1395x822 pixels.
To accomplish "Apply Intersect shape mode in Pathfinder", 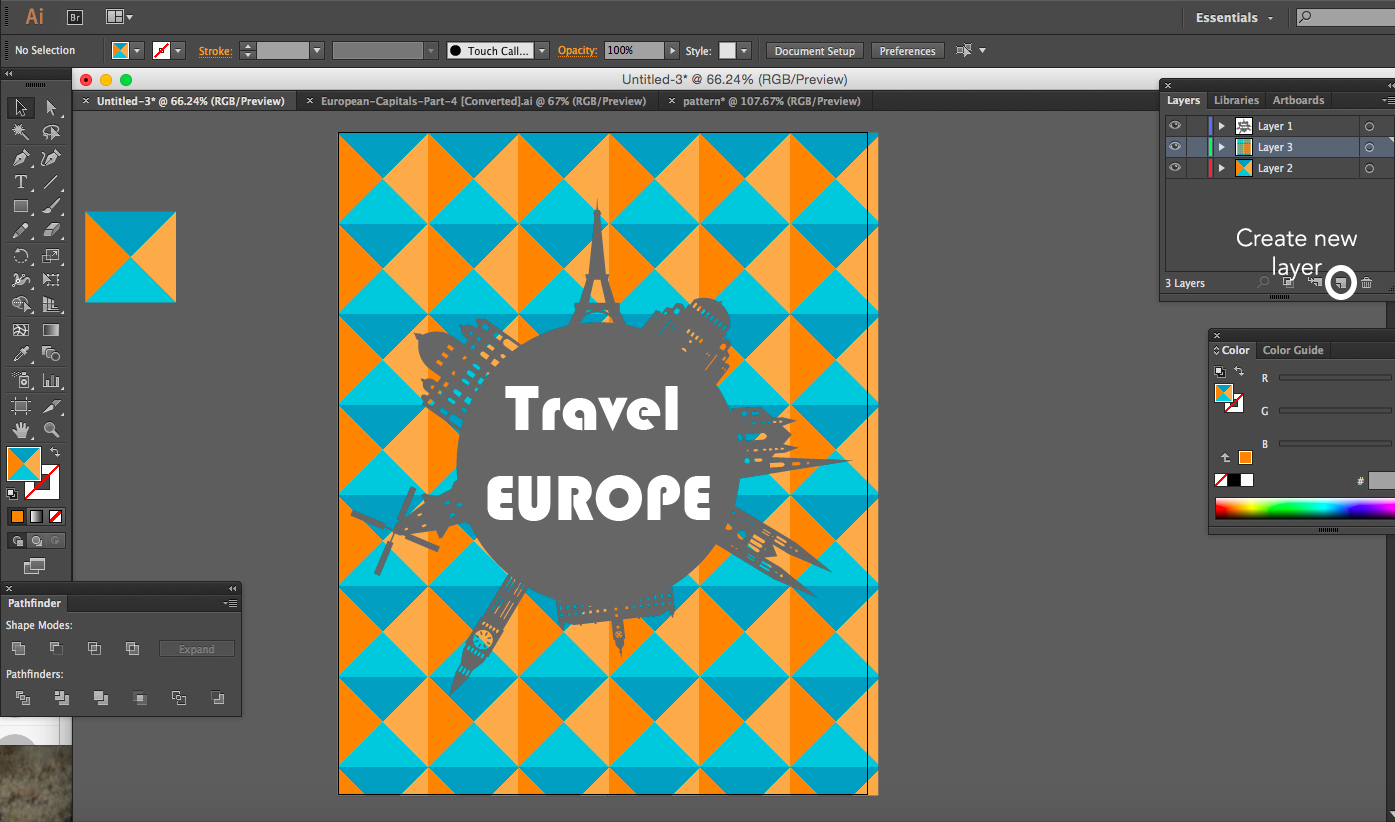I will tap(94, 649).
